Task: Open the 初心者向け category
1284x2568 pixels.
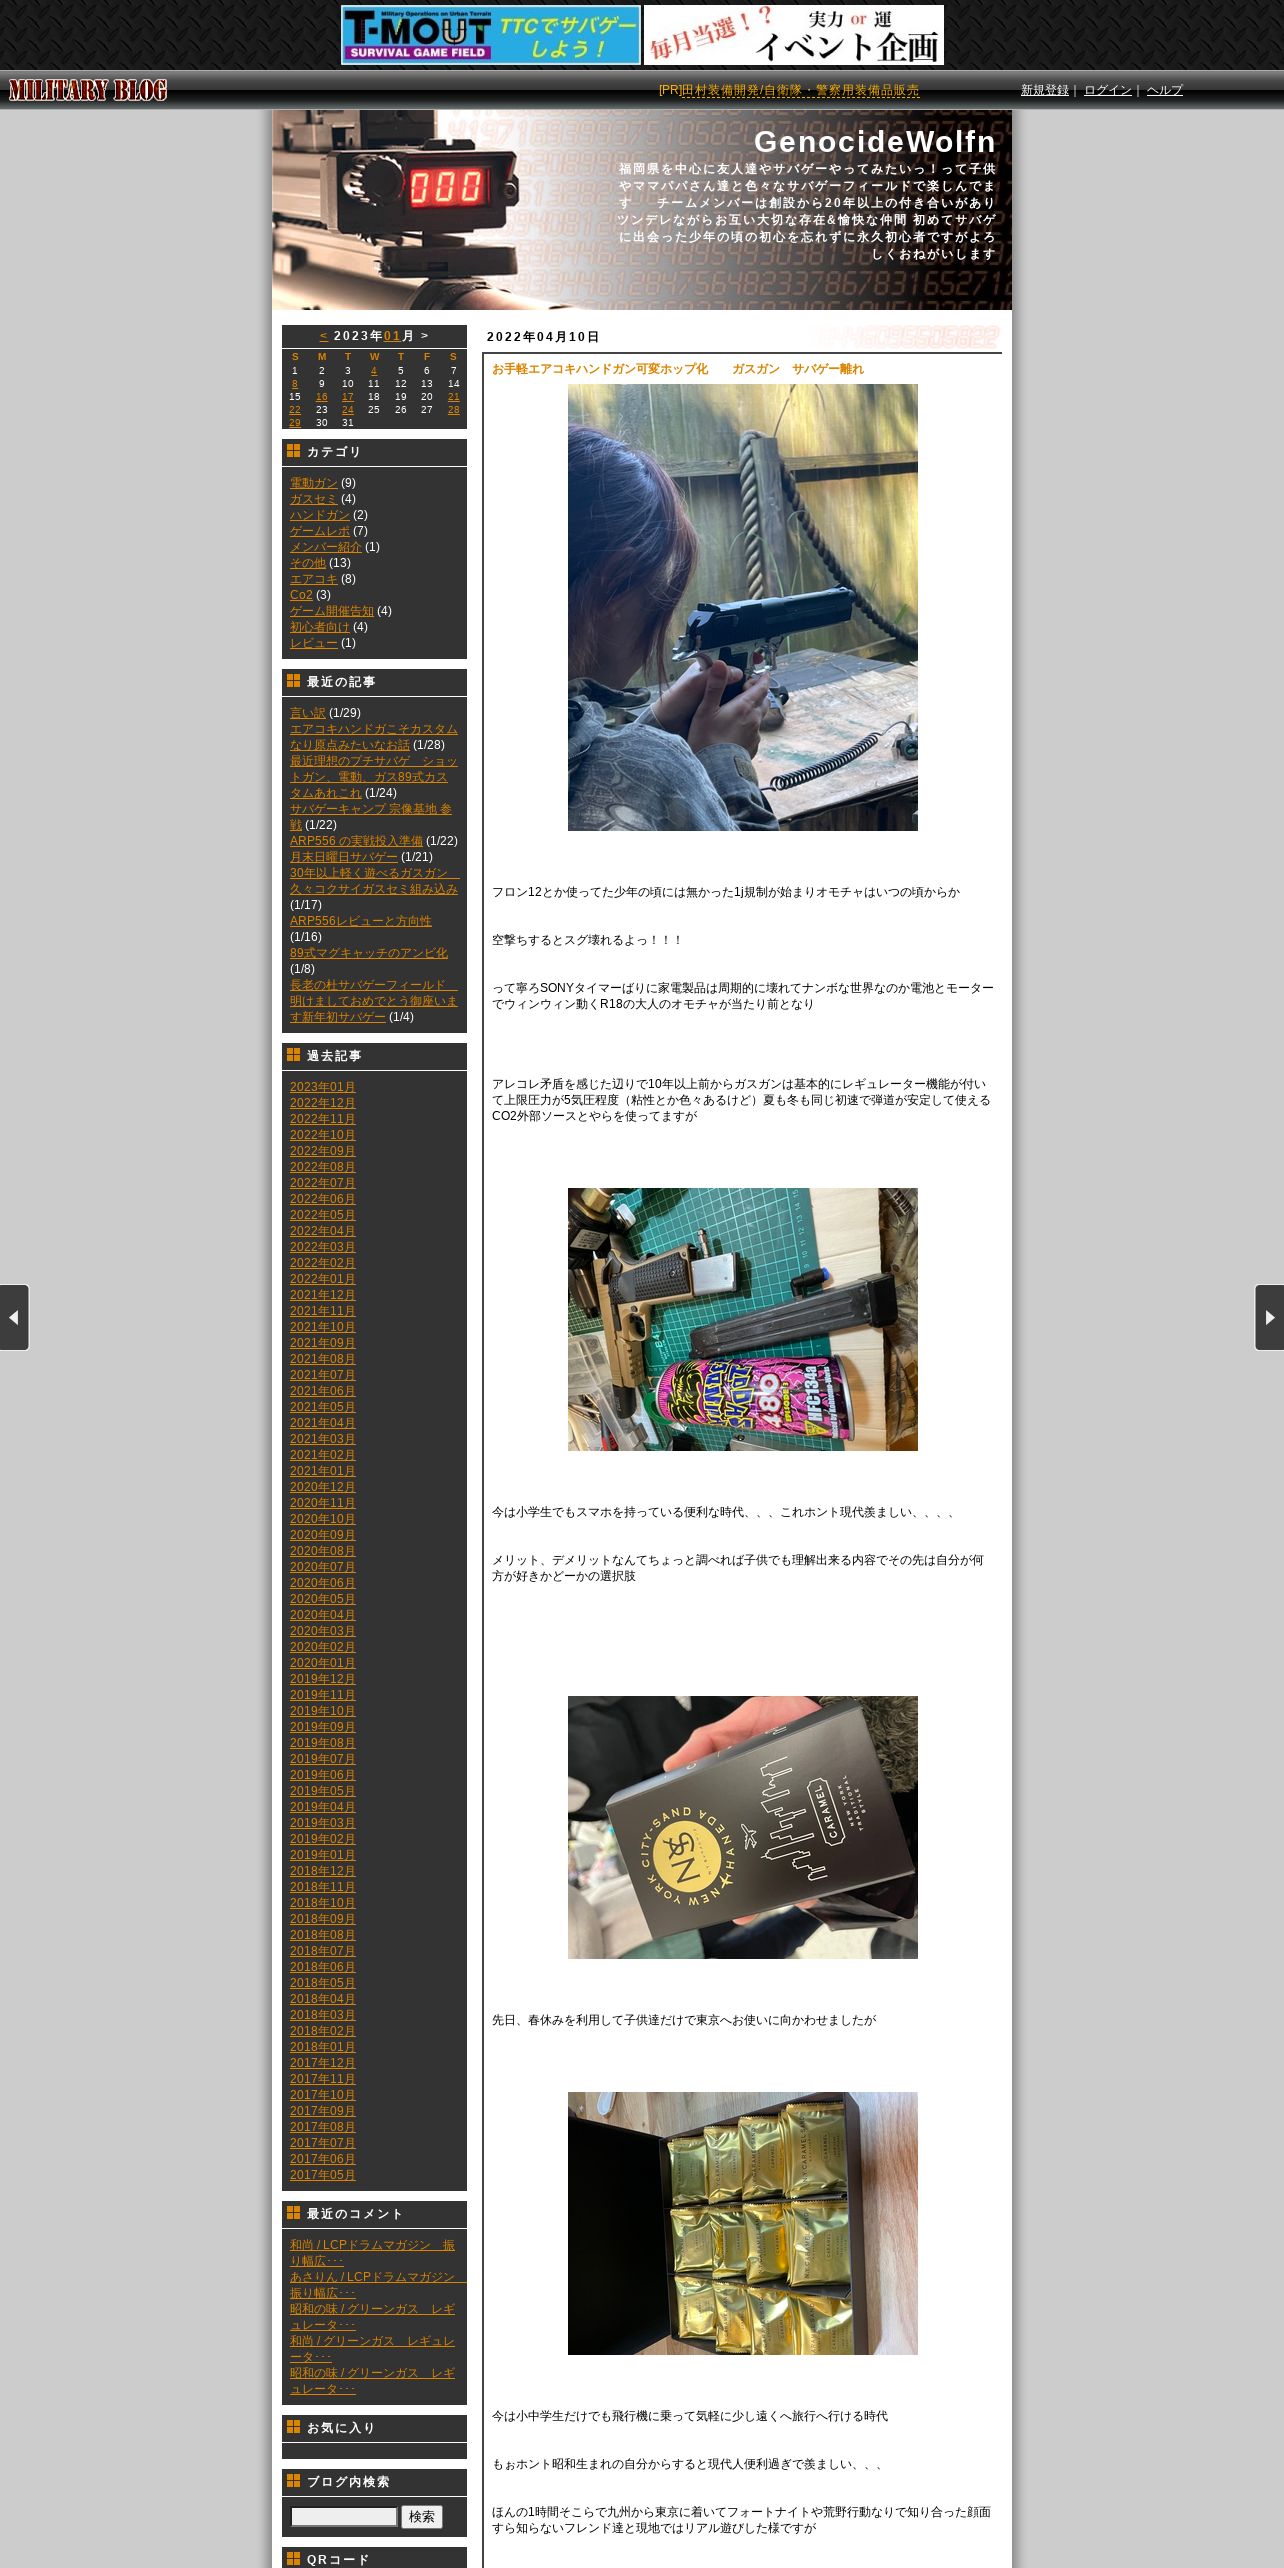Action: [x=320, y=627]
